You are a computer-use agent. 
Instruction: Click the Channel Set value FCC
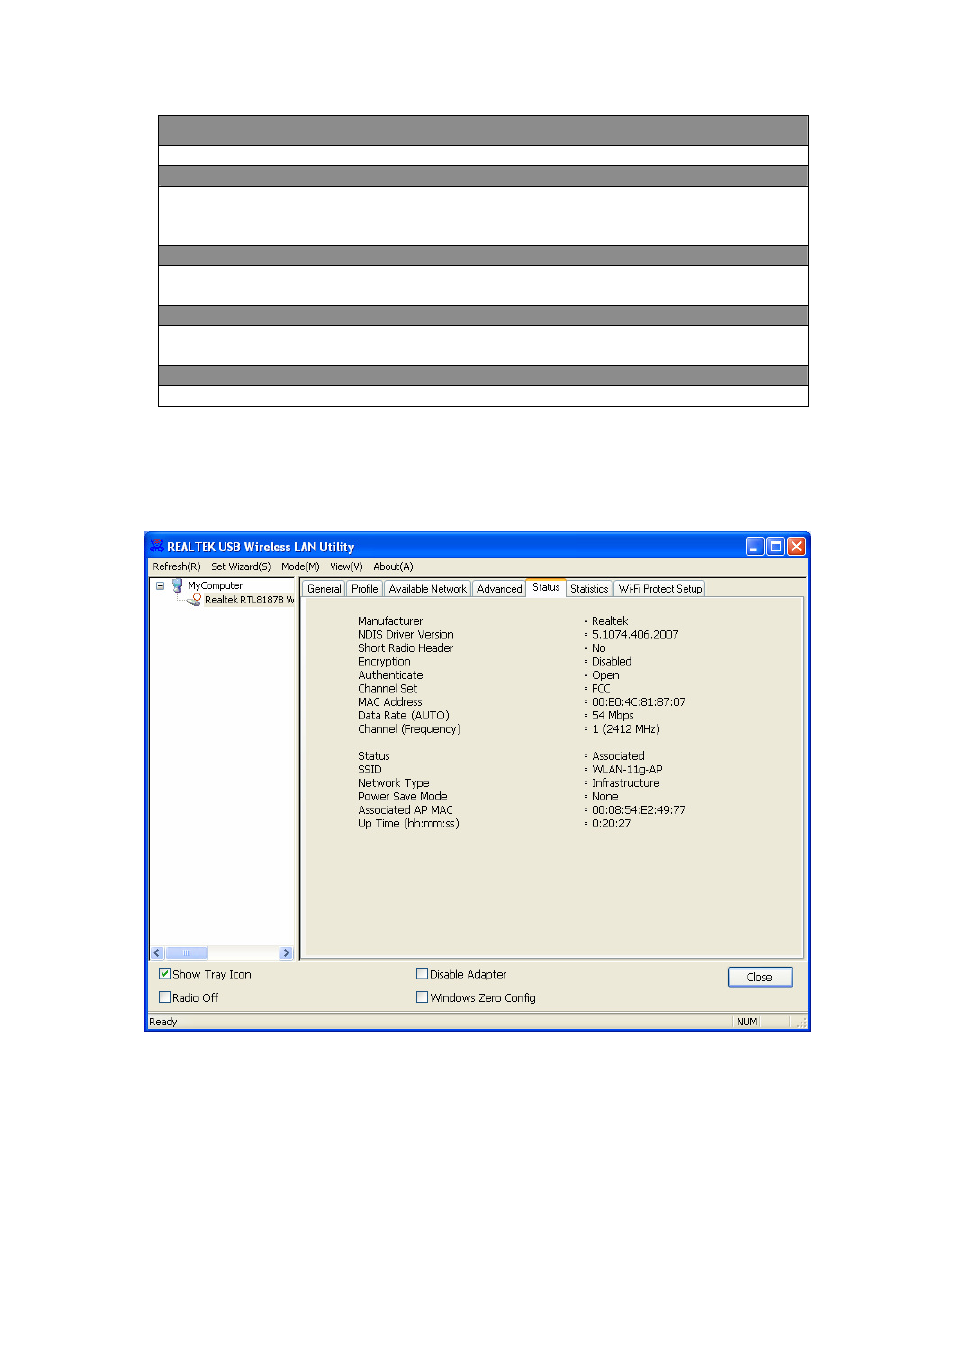(x=601, y=689)
